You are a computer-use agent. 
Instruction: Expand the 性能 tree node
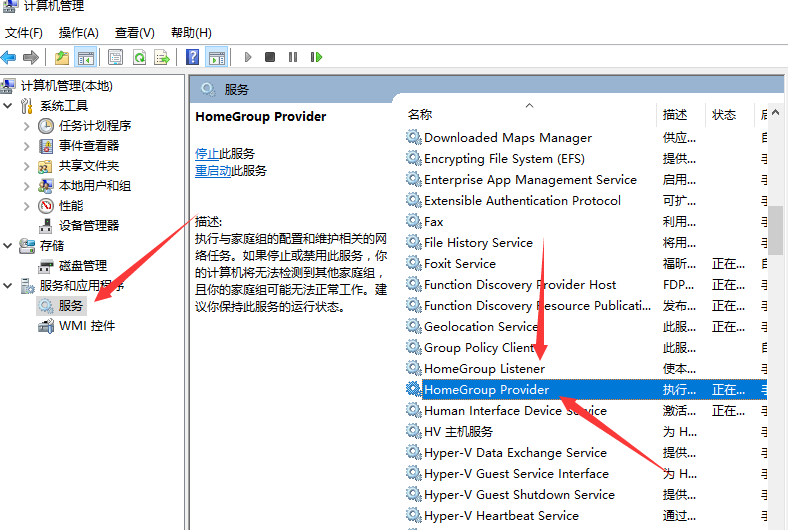pyautogui.click(x=27, y=206)
